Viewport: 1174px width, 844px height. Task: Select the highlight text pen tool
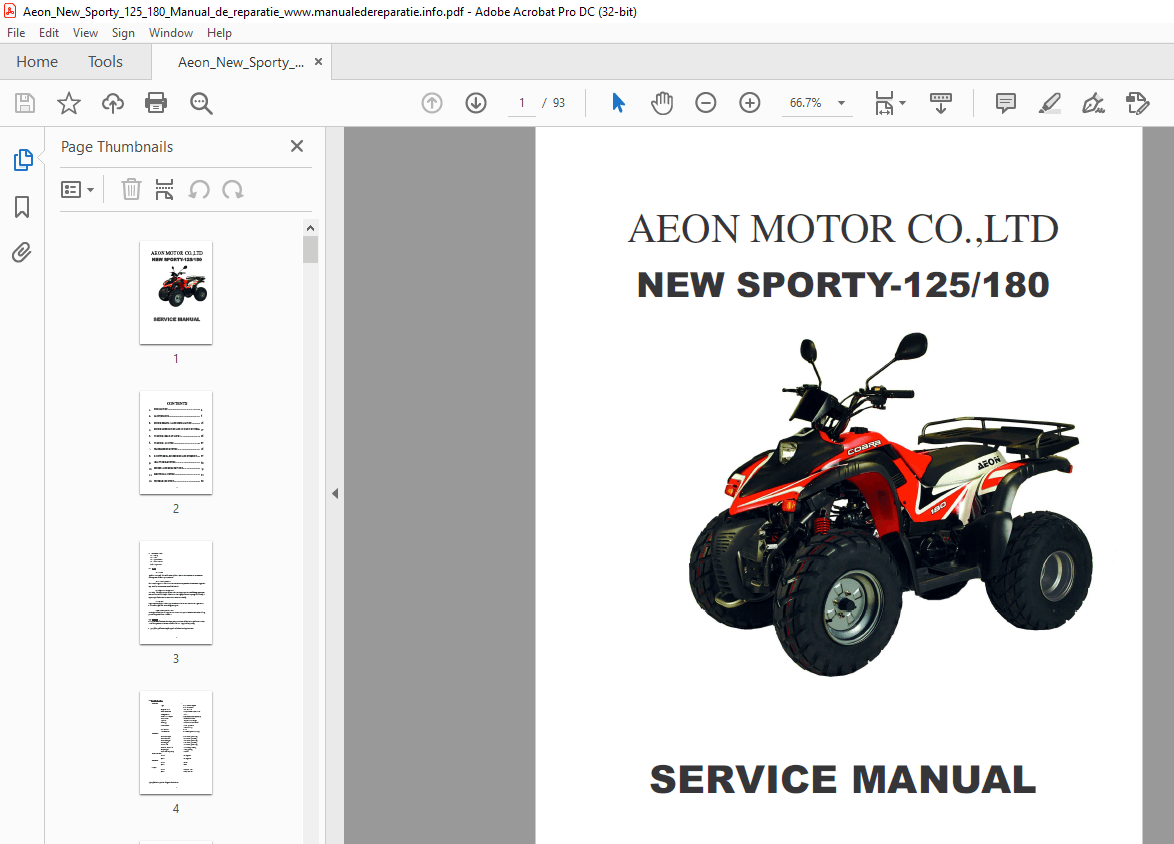coord(1050,103)
